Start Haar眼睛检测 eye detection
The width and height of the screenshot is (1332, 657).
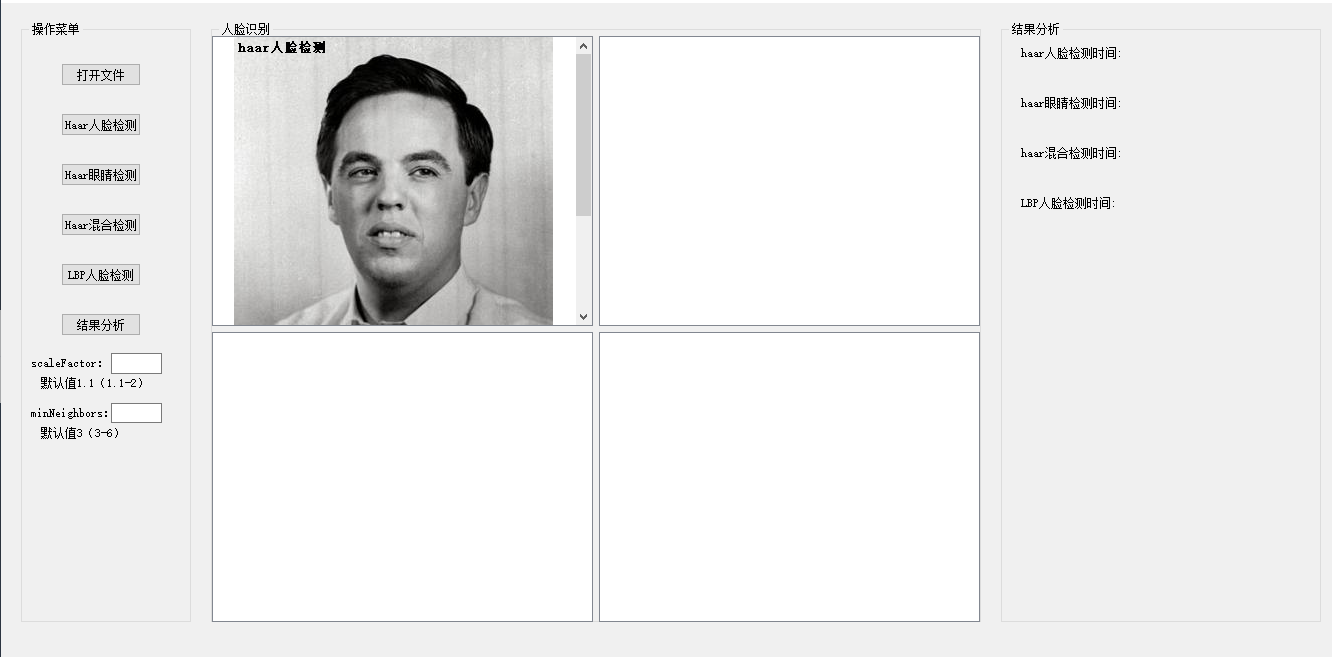tap(100, 175)
